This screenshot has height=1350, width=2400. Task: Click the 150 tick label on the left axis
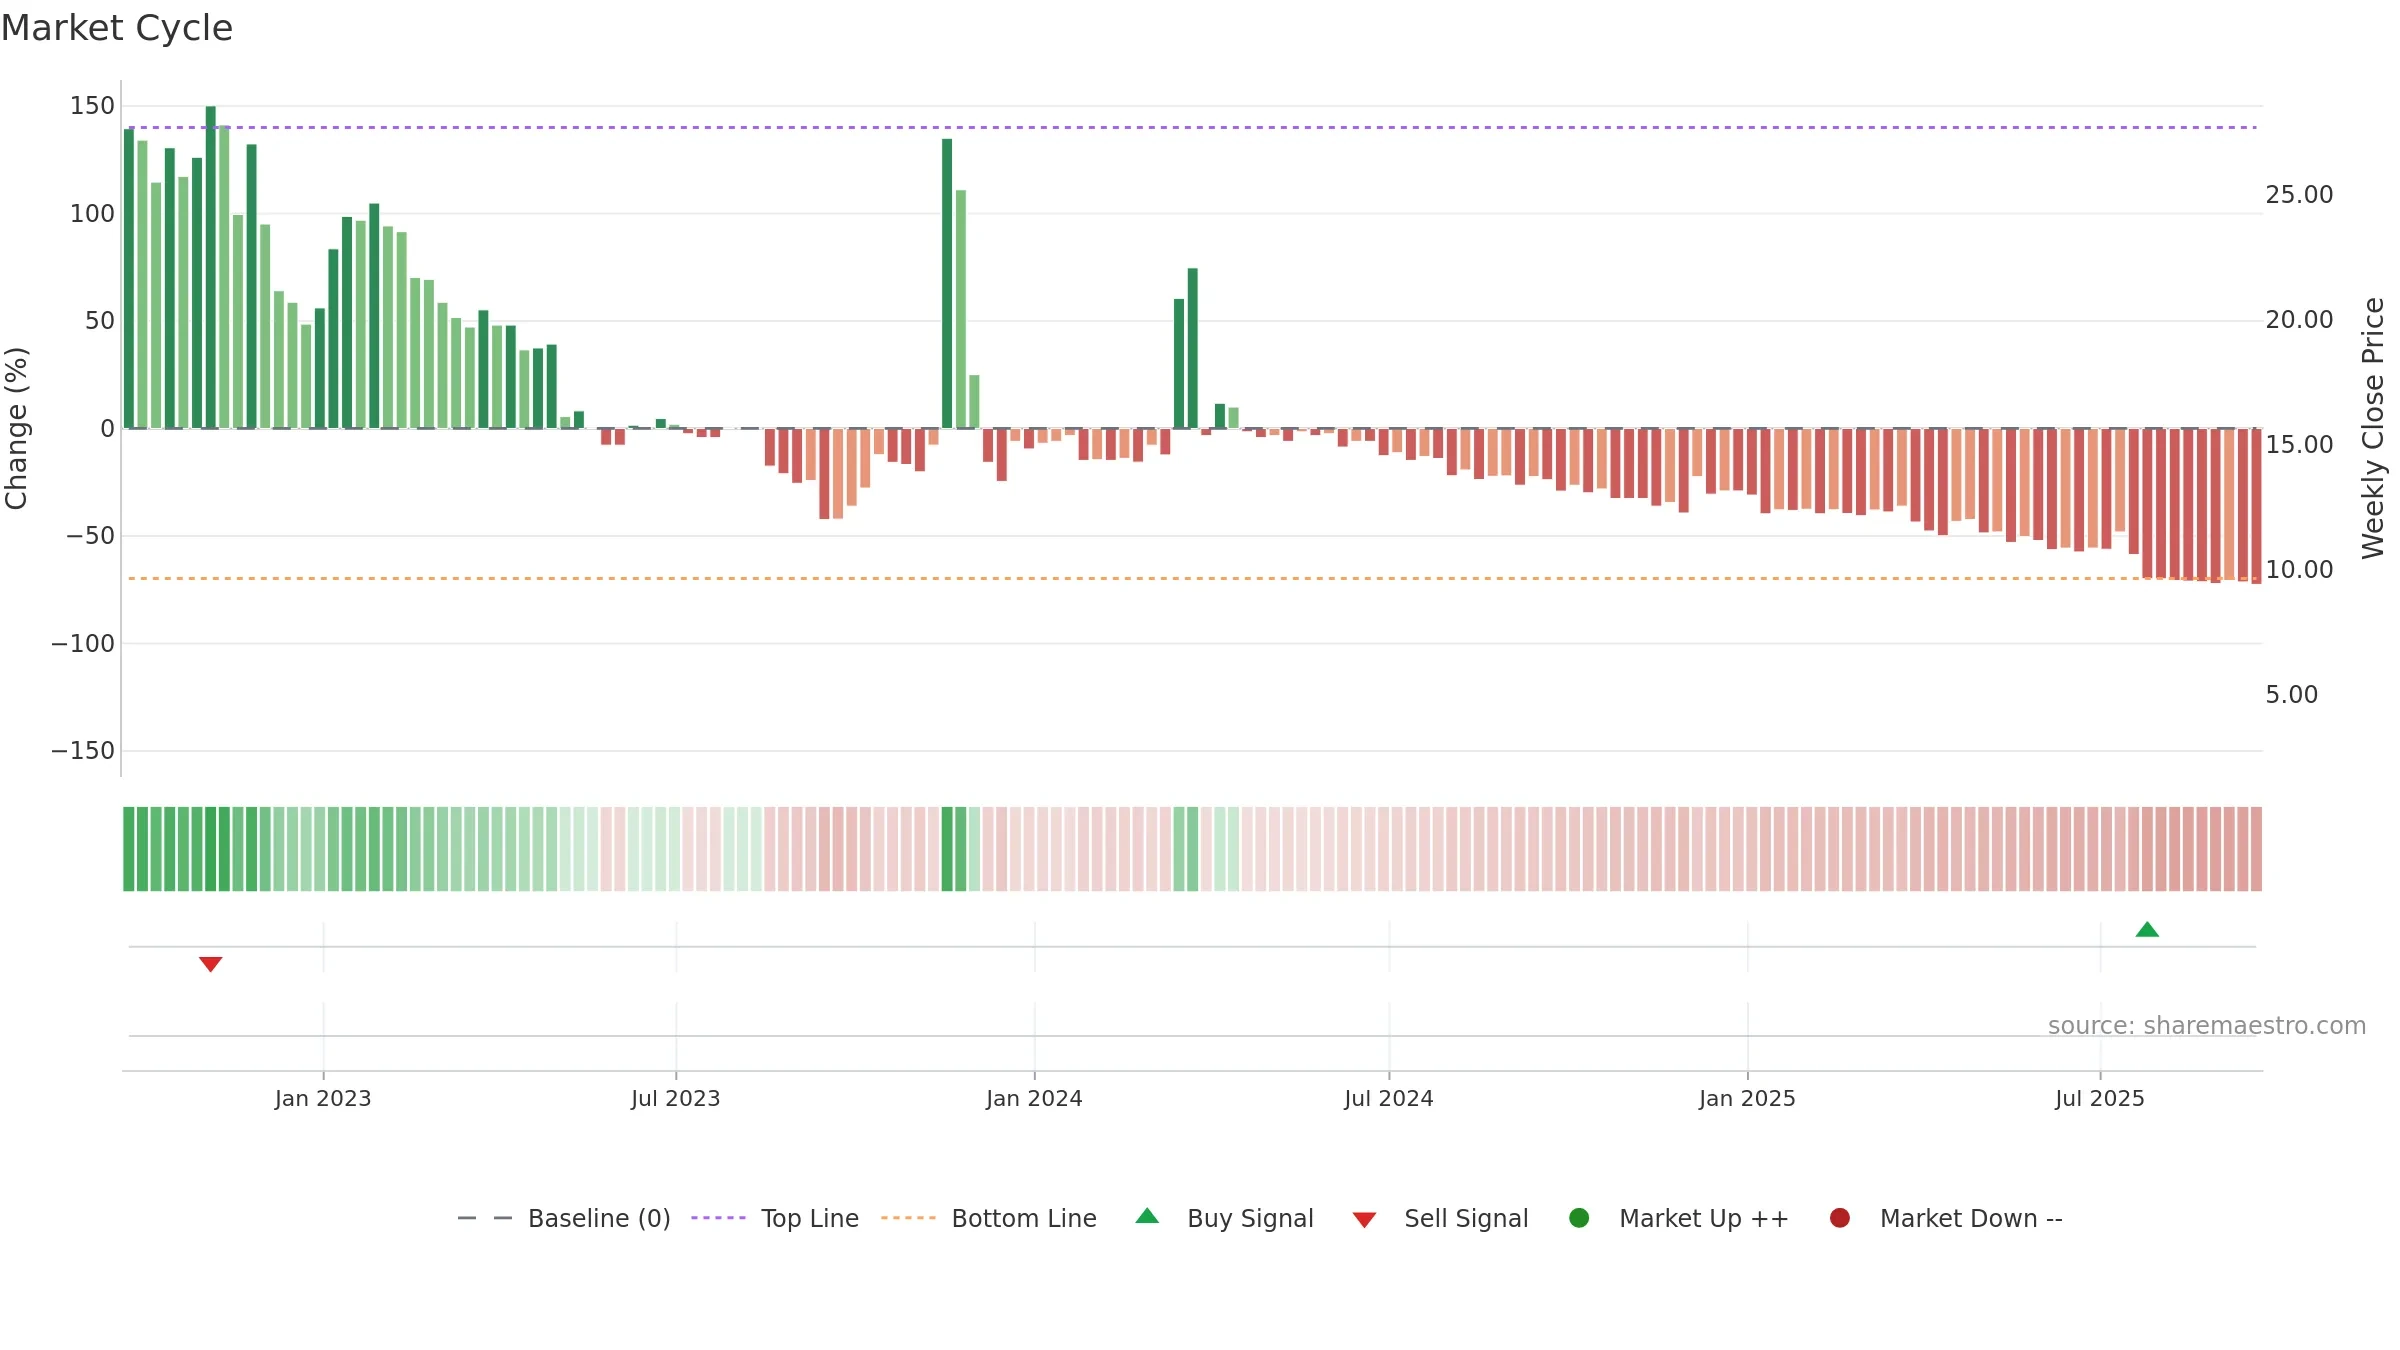(92, 106)
